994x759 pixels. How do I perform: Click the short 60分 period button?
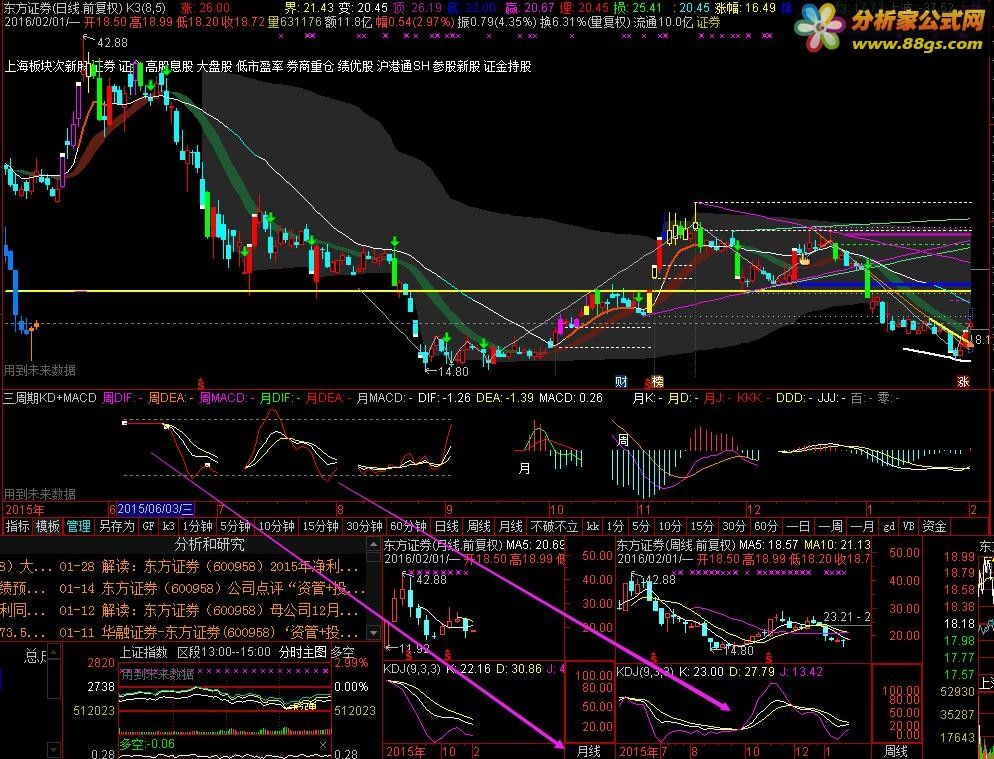(765, 526)
